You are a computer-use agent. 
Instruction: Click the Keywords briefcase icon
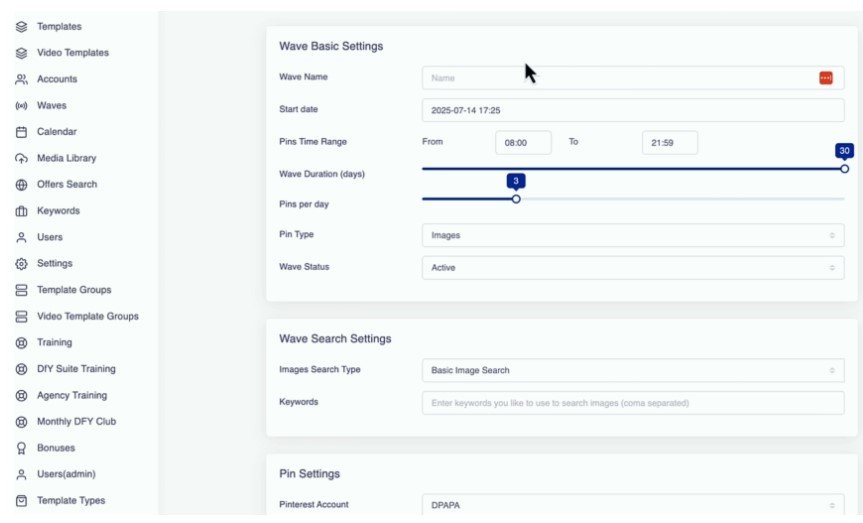(21, 211)
